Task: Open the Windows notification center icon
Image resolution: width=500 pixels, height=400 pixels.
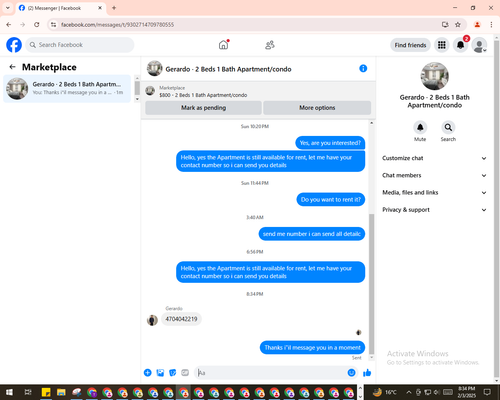Action: tap(487, 392)
